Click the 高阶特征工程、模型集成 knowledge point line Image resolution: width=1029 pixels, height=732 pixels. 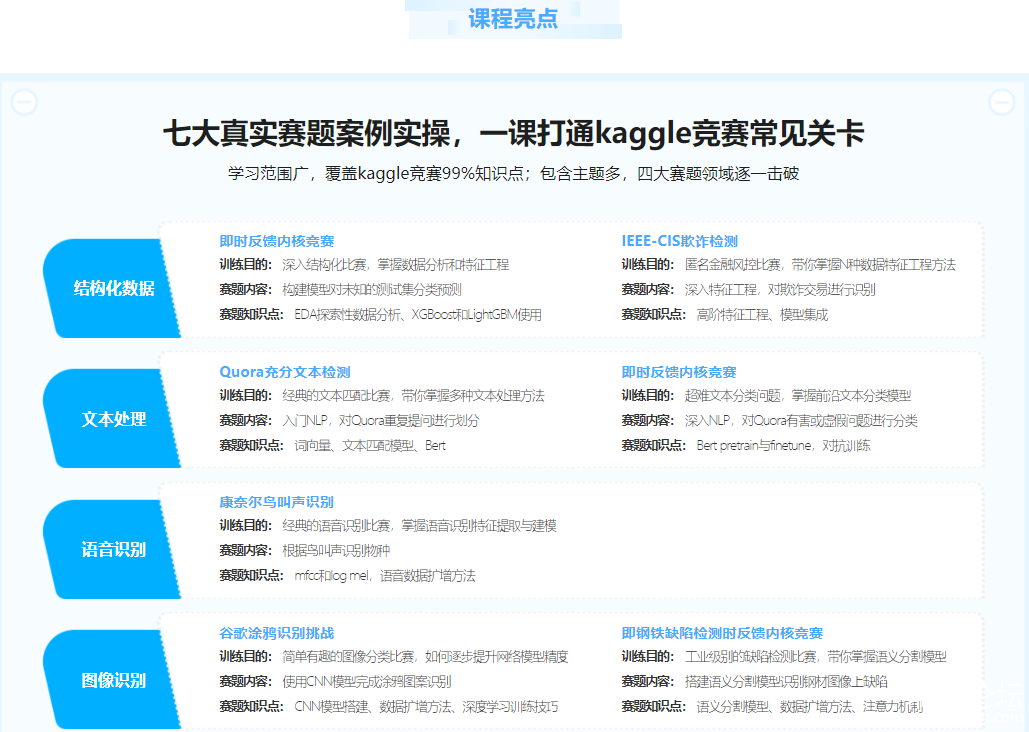[x=762, y=314]
